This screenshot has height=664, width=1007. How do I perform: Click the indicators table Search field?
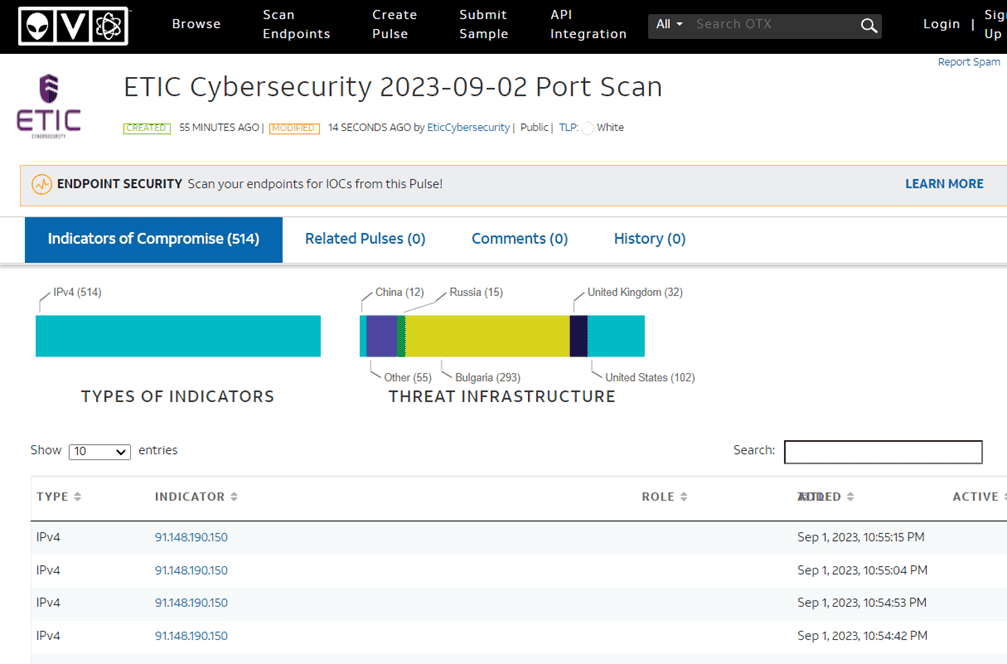tap(882, 452)
